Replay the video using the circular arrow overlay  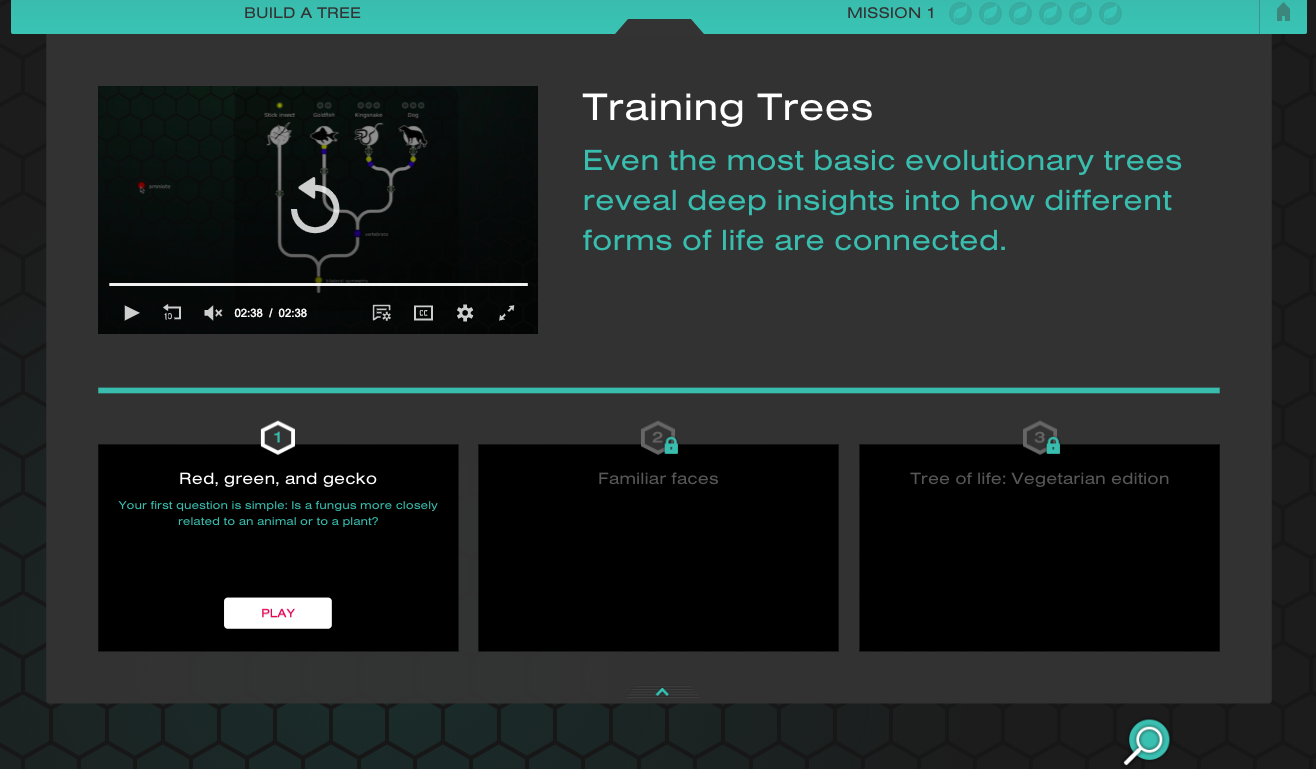315,207
